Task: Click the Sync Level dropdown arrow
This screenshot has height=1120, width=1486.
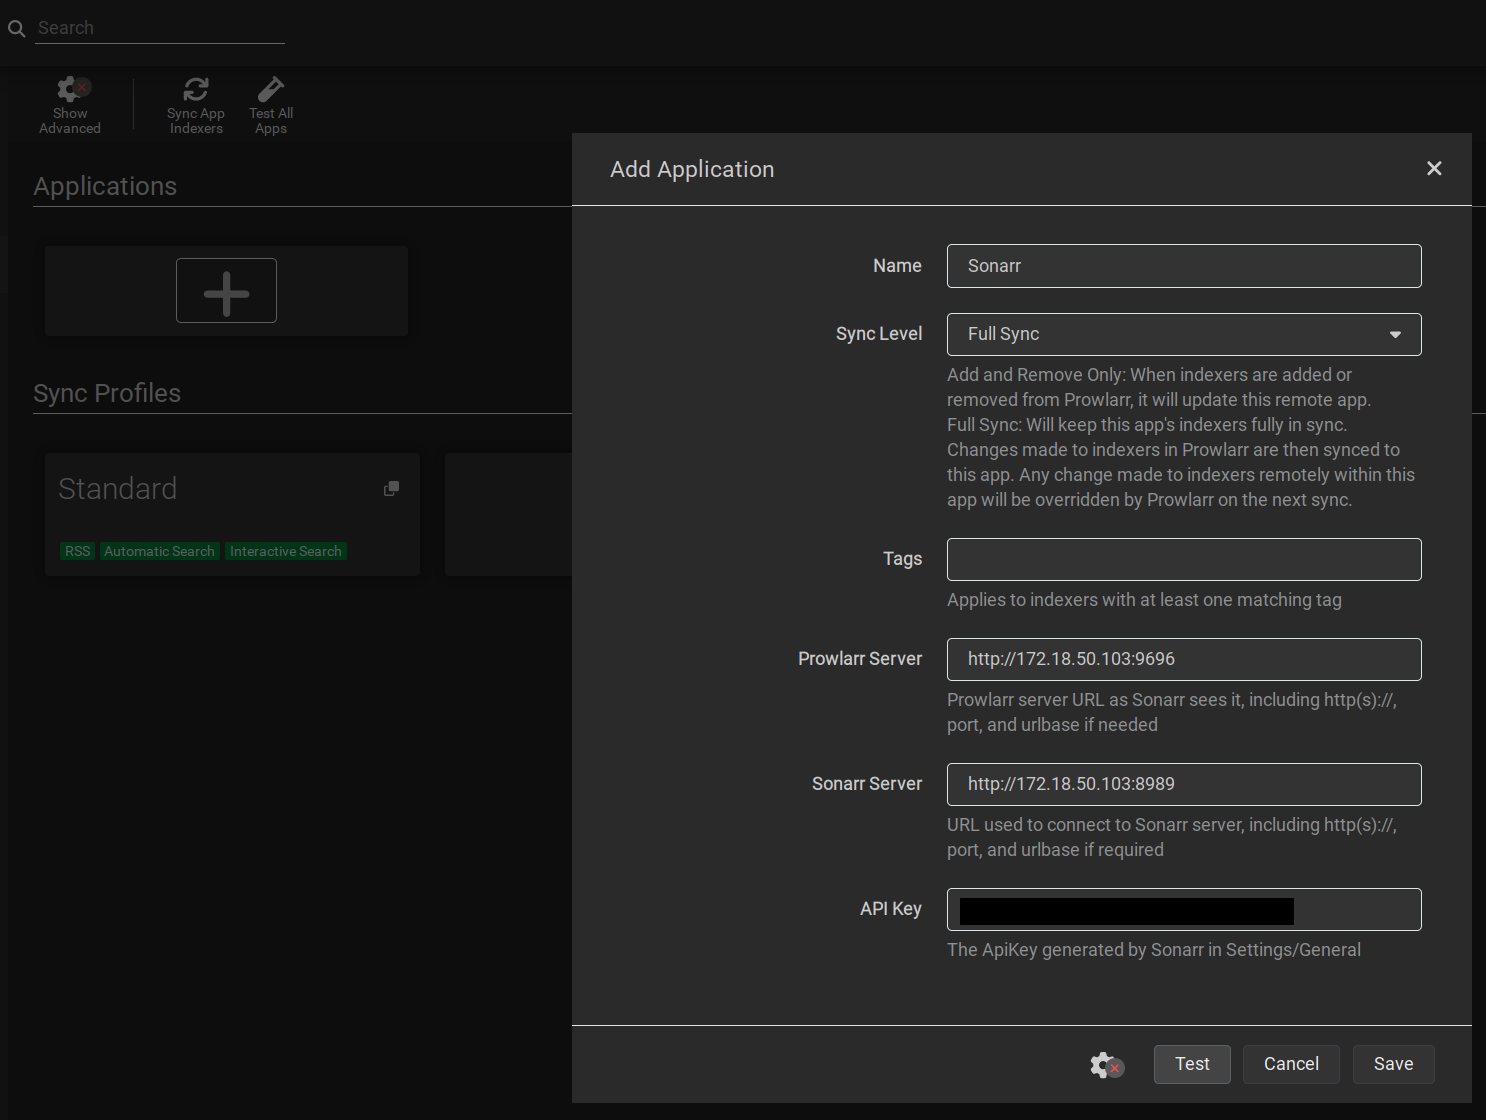Action: click(1395, 335)
